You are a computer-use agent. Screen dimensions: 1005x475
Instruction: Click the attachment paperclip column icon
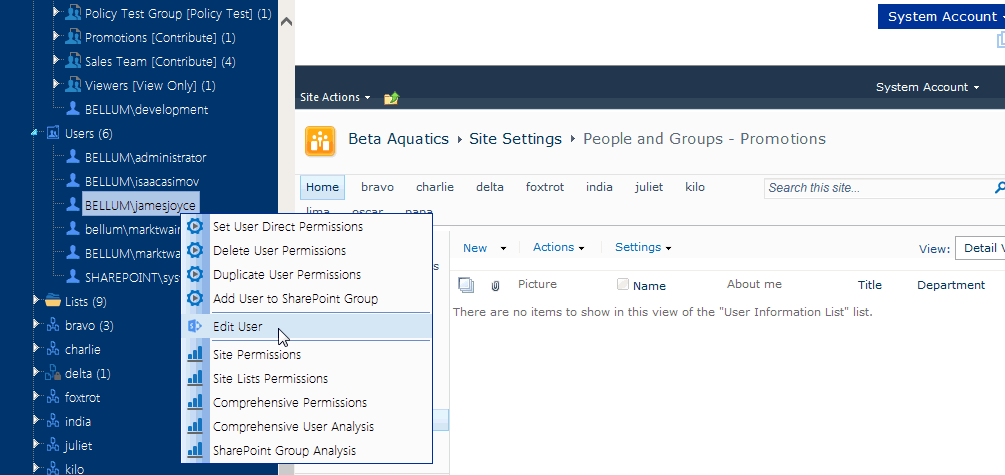pos(495,286)
